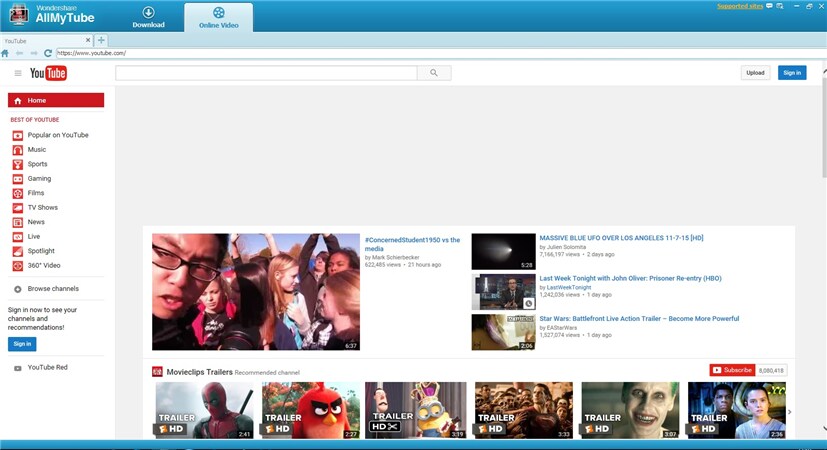Image resolution: width=827 pixels, height=450 pixels.
Task: Go to the browser home page icon
Action: (5, 53)
